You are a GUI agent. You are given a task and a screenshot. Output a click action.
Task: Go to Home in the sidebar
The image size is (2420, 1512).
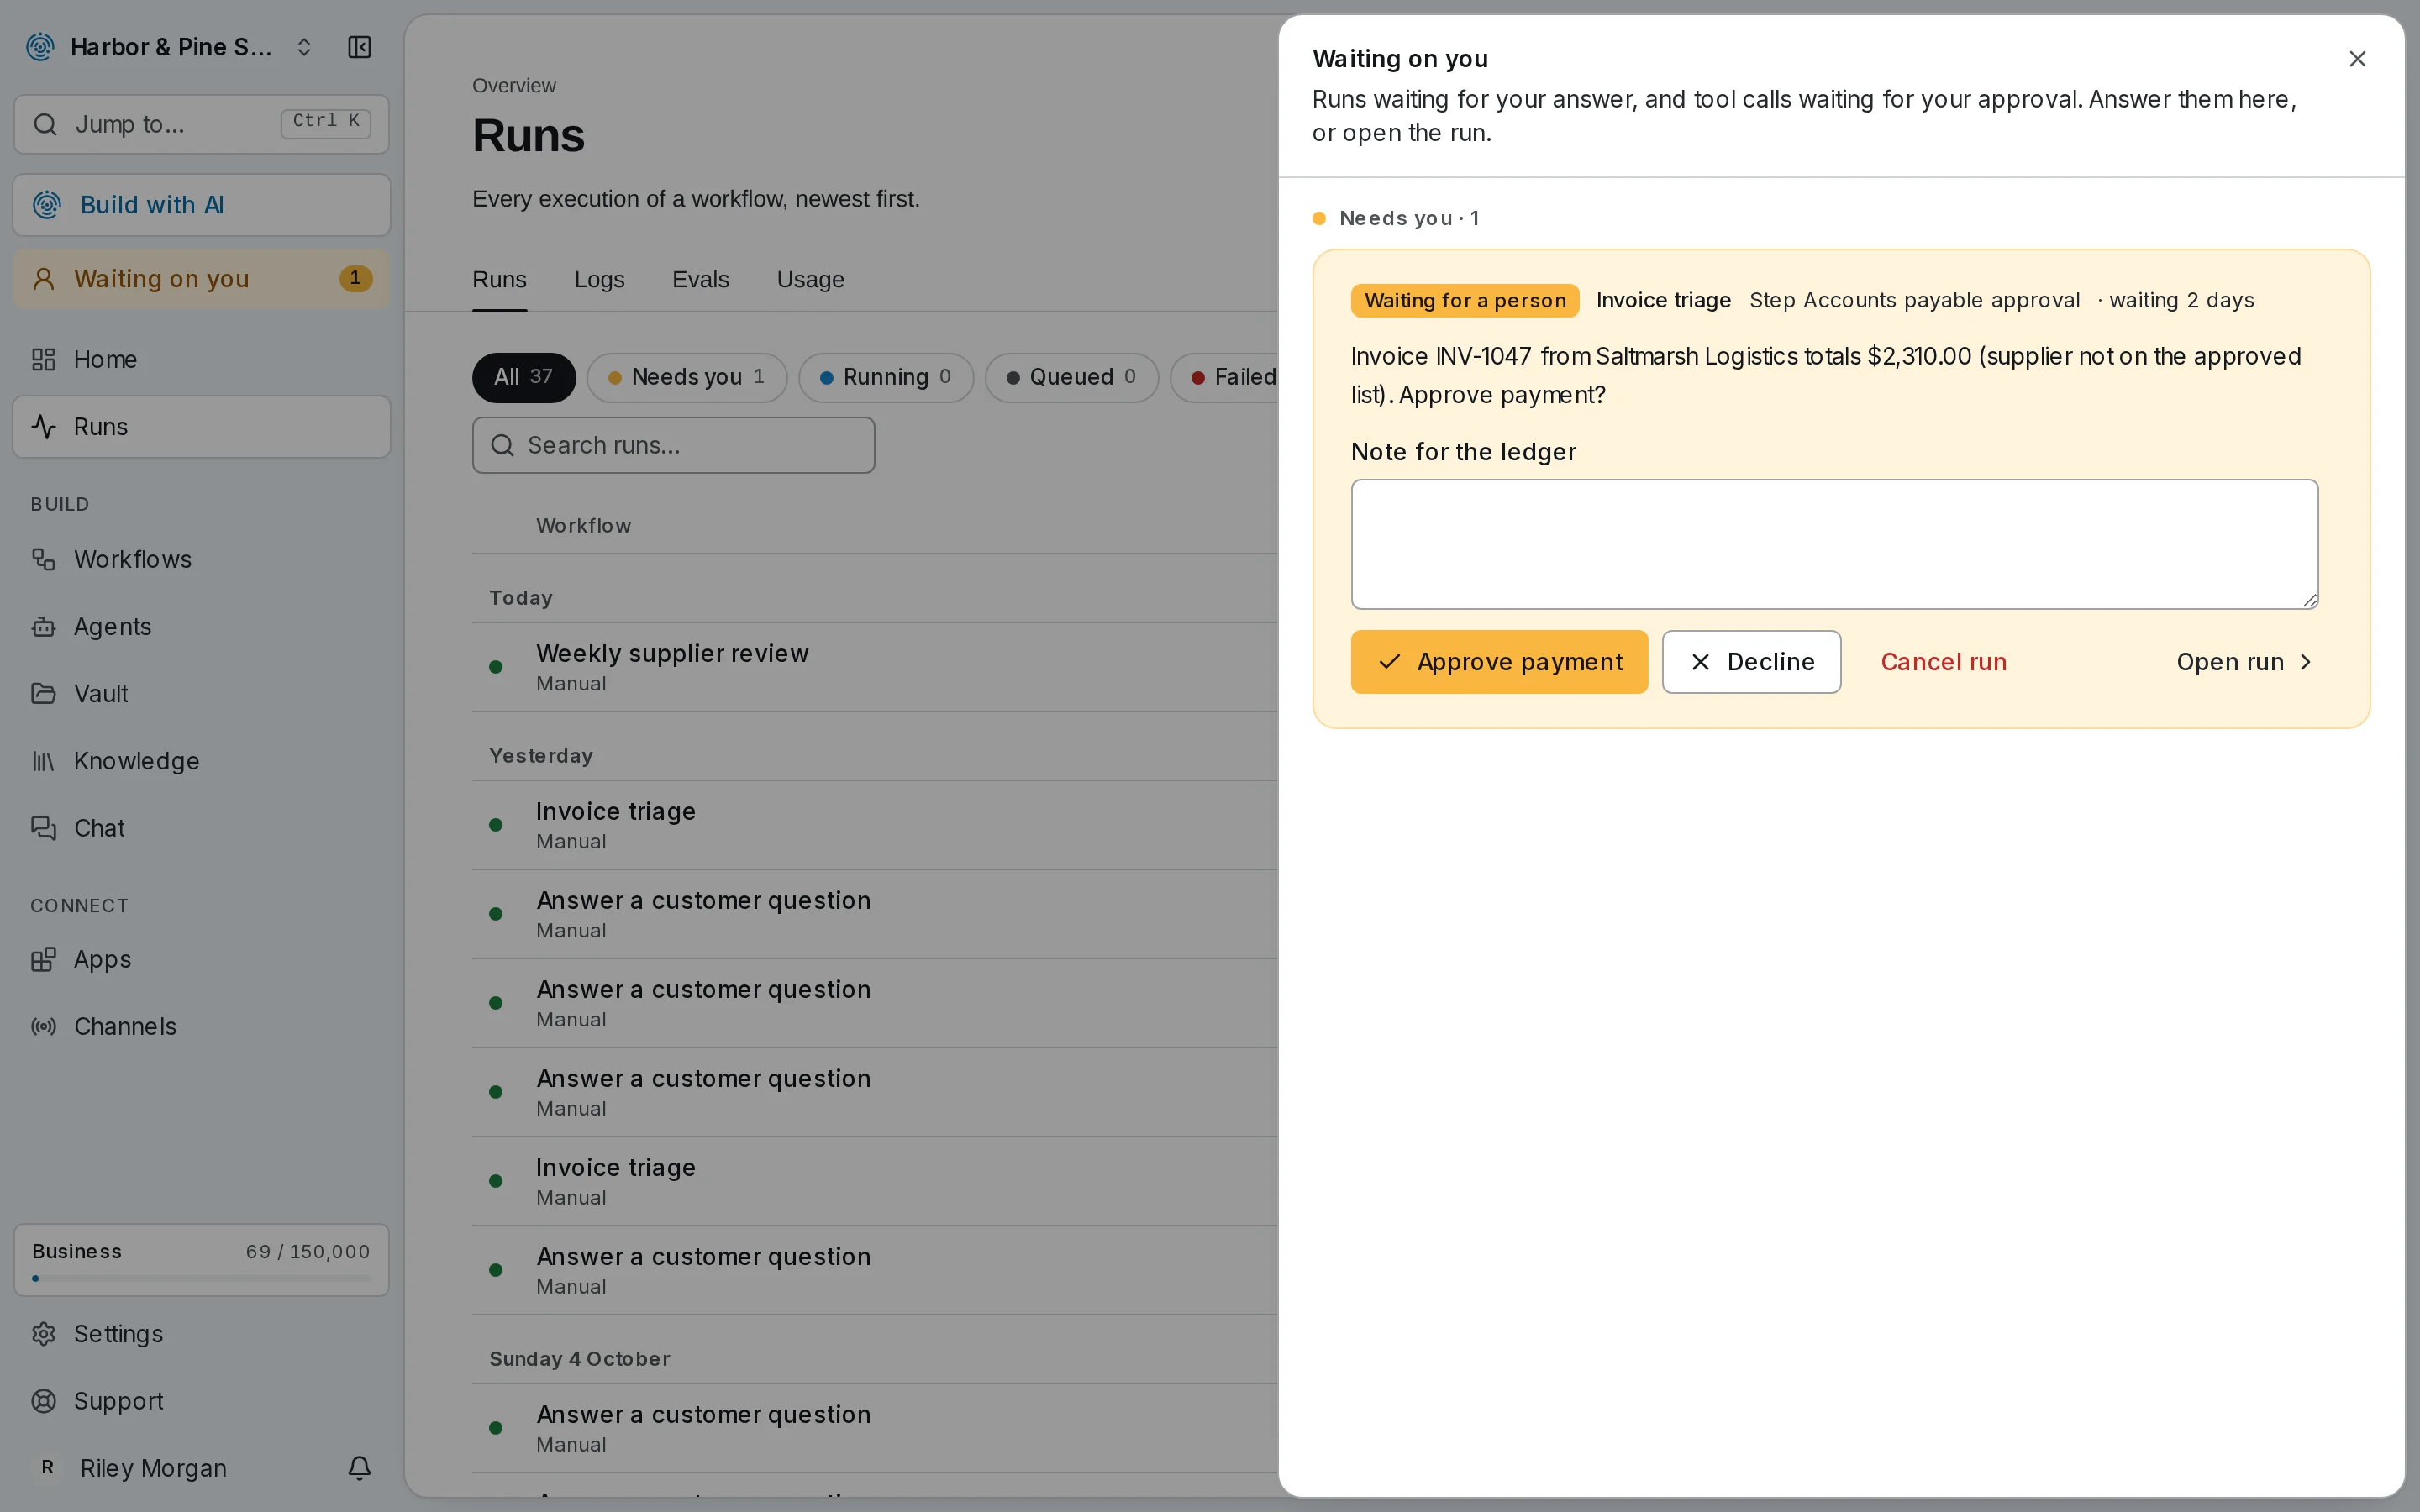(201, 359)
